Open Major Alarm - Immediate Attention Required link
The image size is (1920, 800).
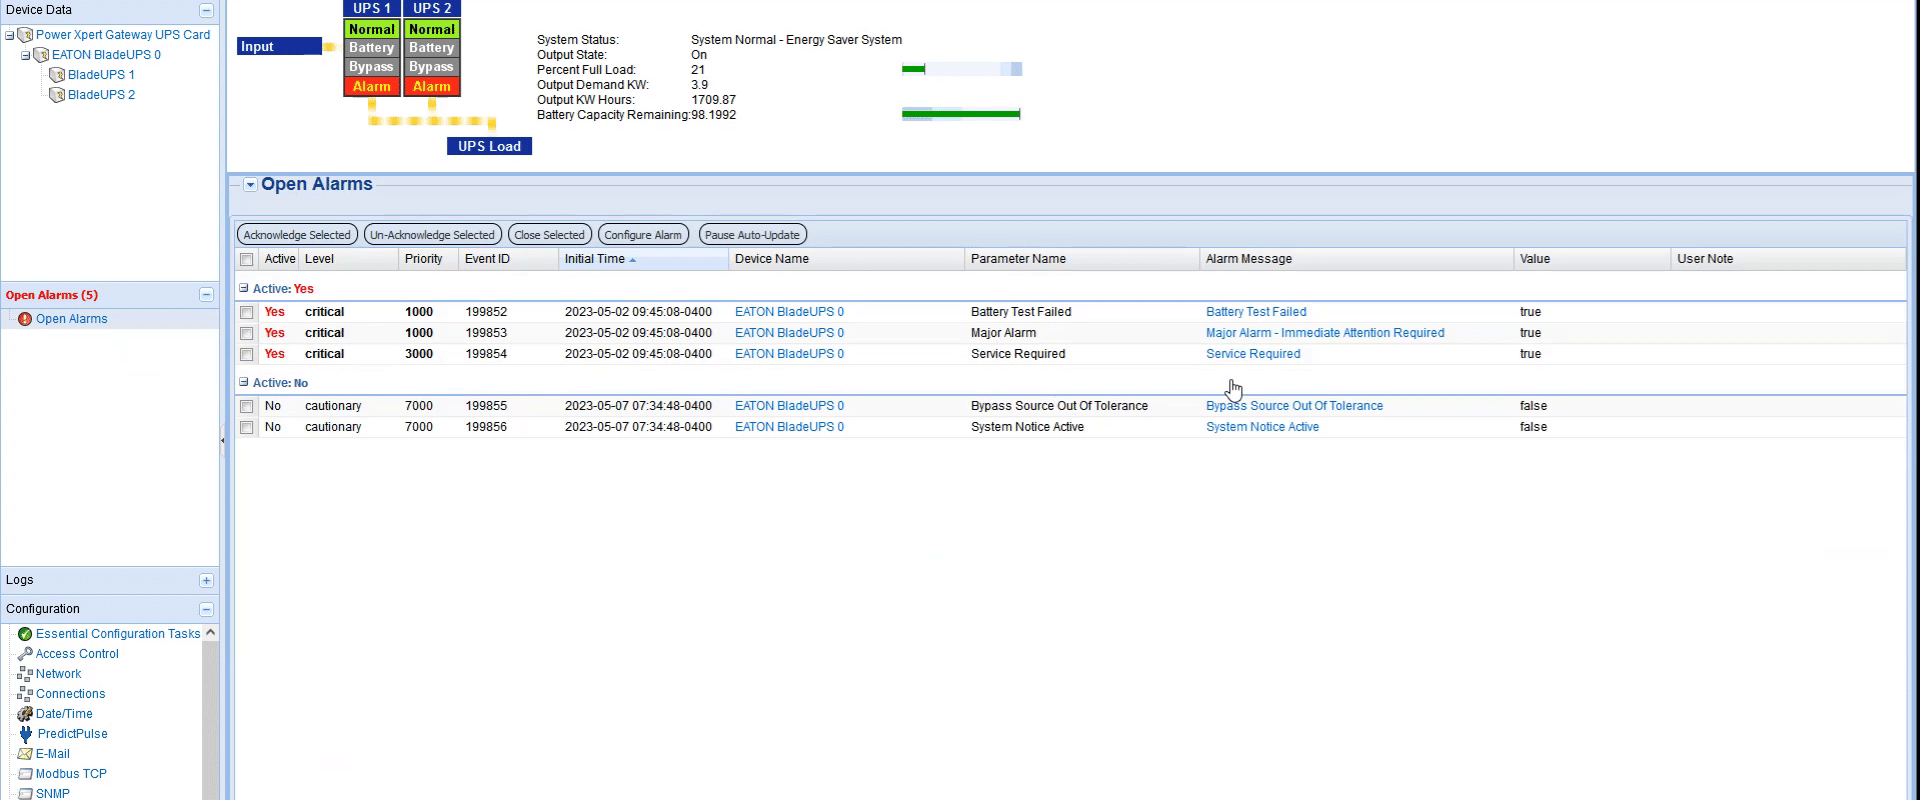click(1325, 333)
